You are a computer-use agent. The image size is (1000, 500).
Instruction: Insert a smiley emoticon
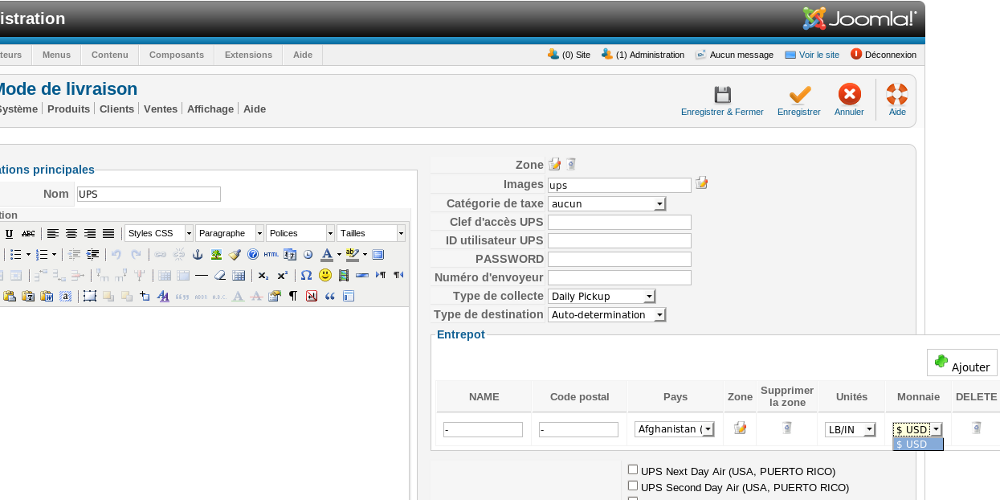pyautogui.click(x=325, y=276)
